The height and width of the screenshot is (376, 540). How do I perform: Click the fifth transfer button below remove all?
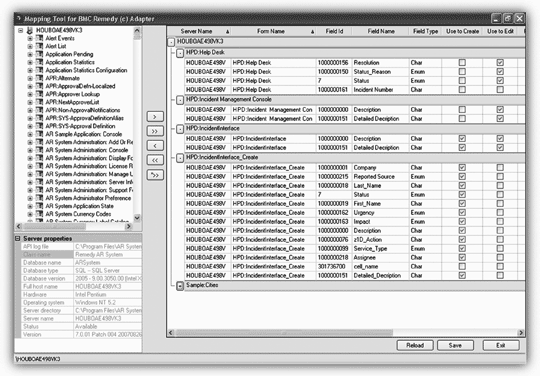click(x=155, y=175)
